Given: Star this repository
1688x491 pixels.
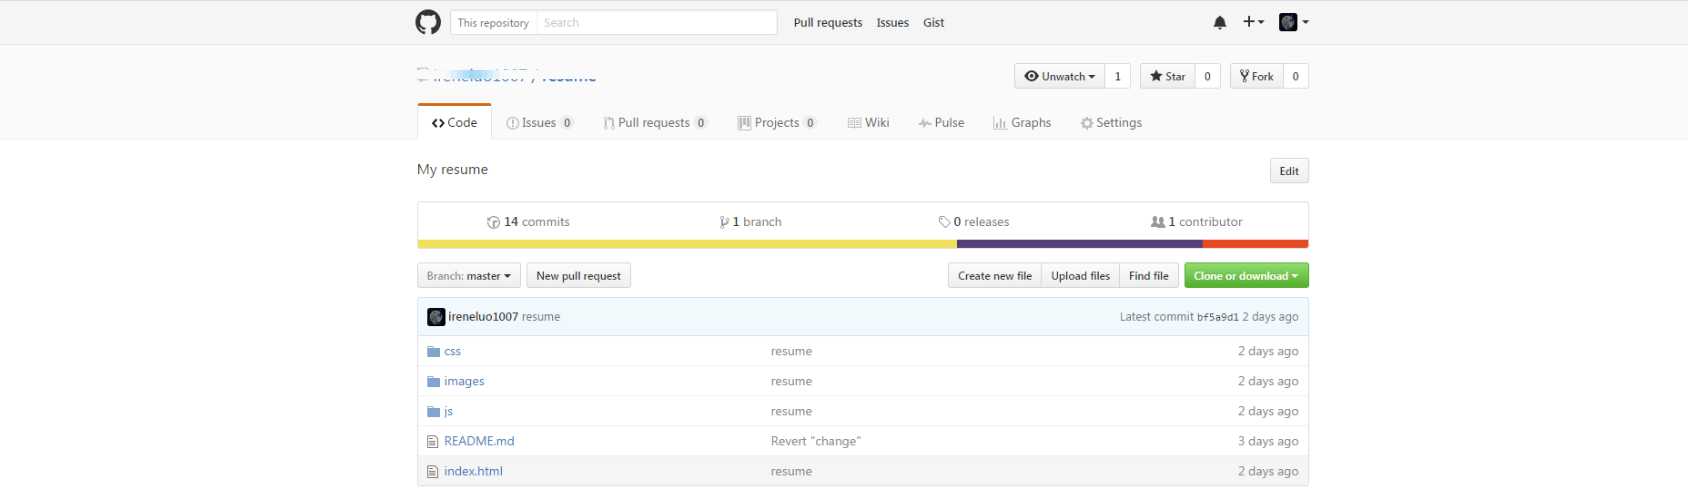Looking at the screenshot, I should click(x=1167, y=76).
